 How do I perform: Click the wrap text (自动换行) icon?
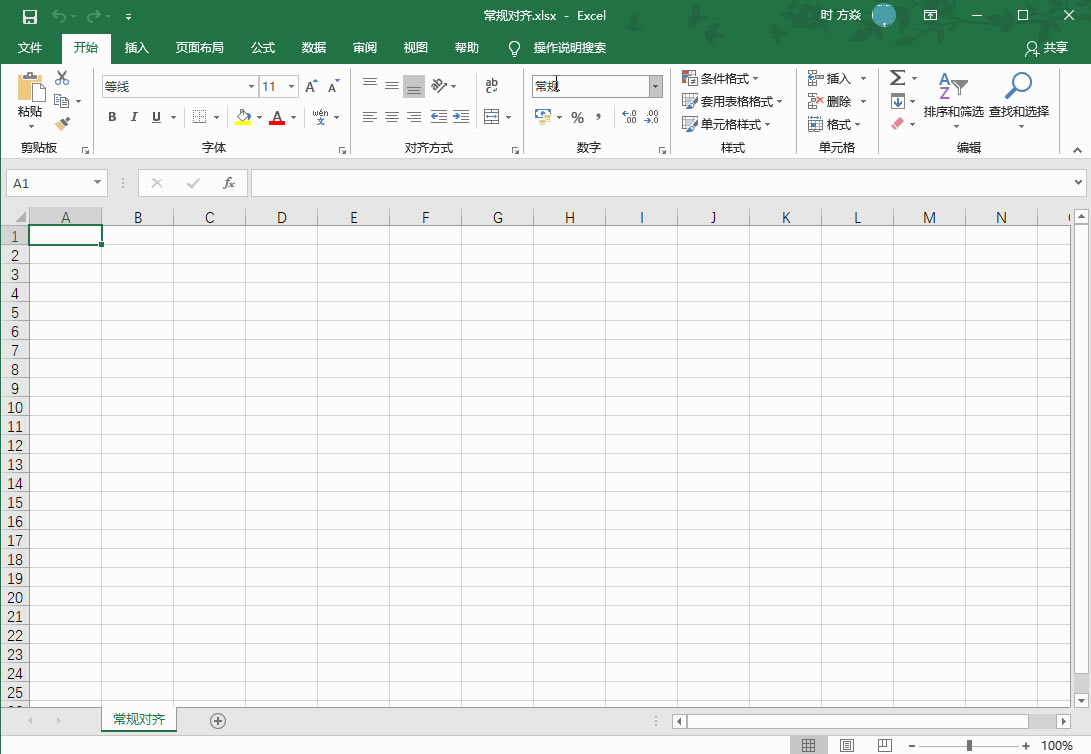[490, 86]
